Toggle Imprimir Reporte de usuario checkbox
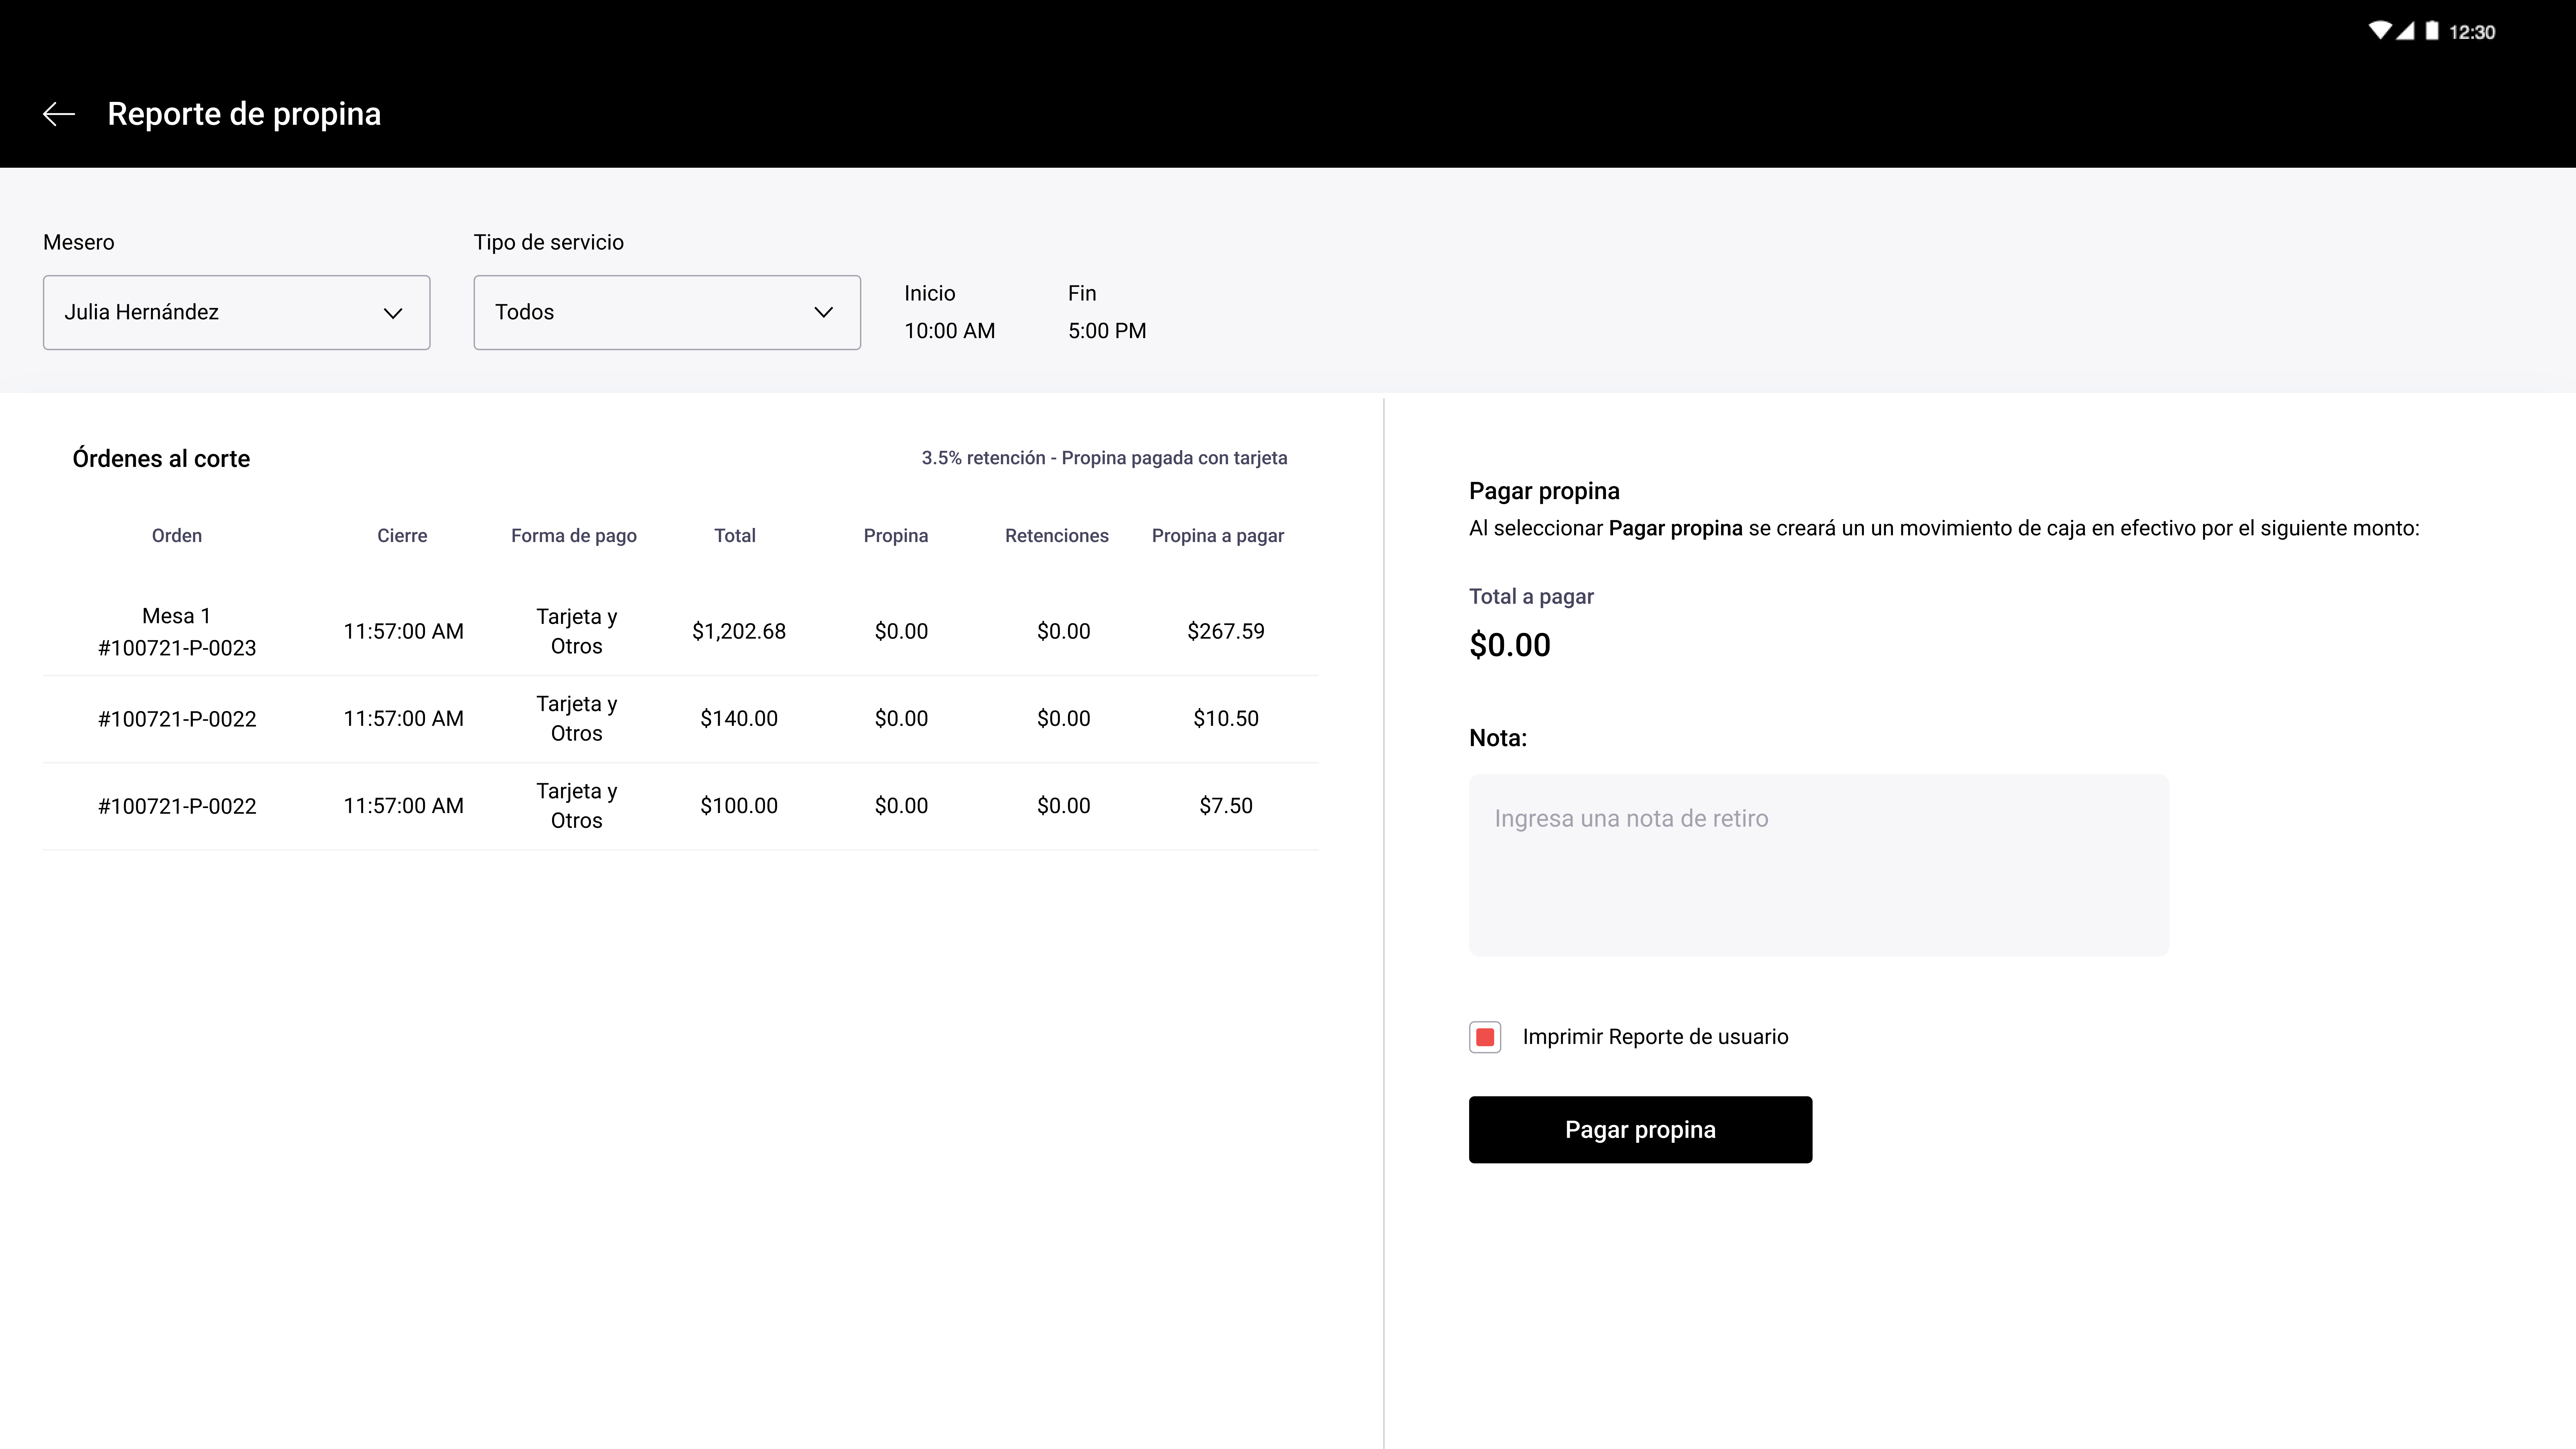 pyautogui.click(x=1485, y=1037)
